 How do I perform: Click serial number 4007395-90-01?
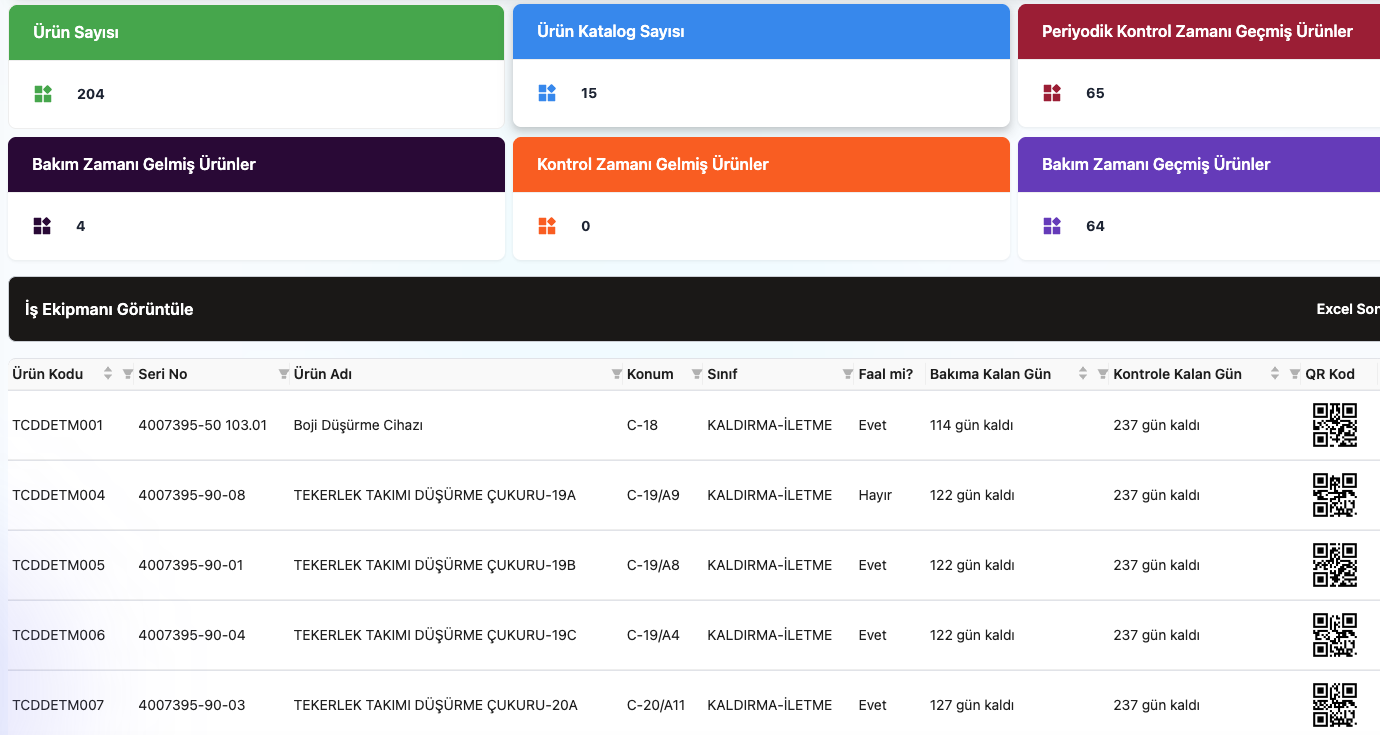[191, 565]
